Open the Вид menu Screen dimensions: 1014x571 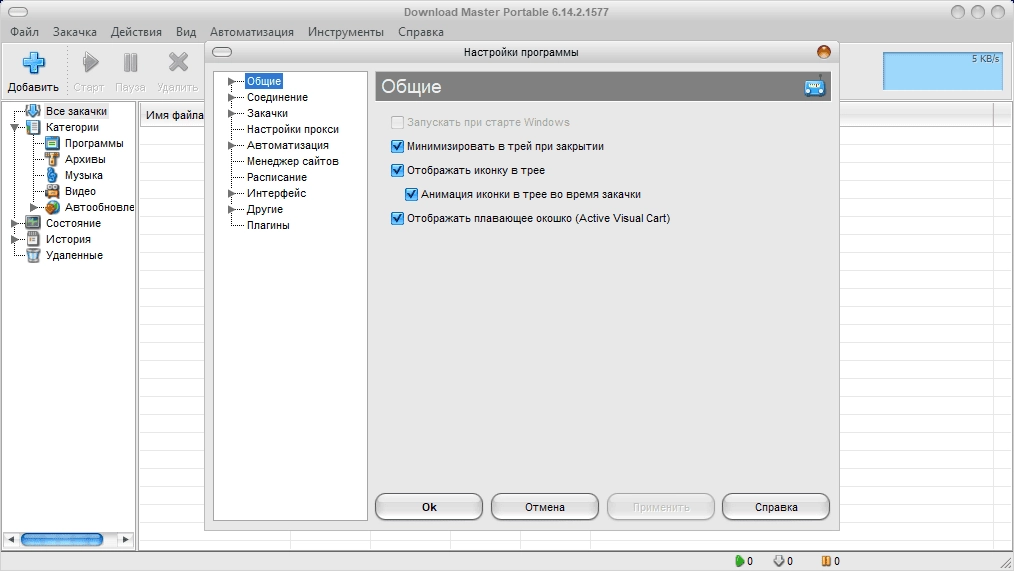click(x=186, y=32)
